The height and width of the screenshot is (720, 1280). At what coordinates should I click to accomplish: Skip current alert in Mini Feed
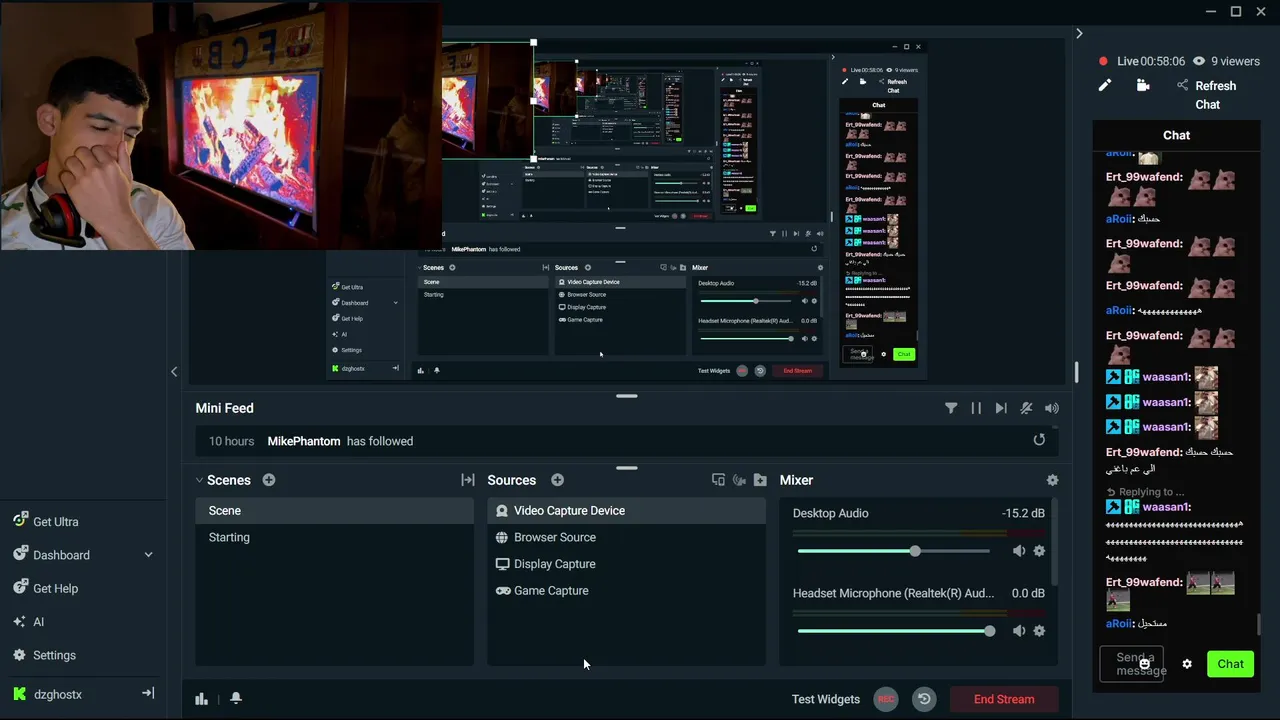pyautogui.click(x=1001, y=408)
